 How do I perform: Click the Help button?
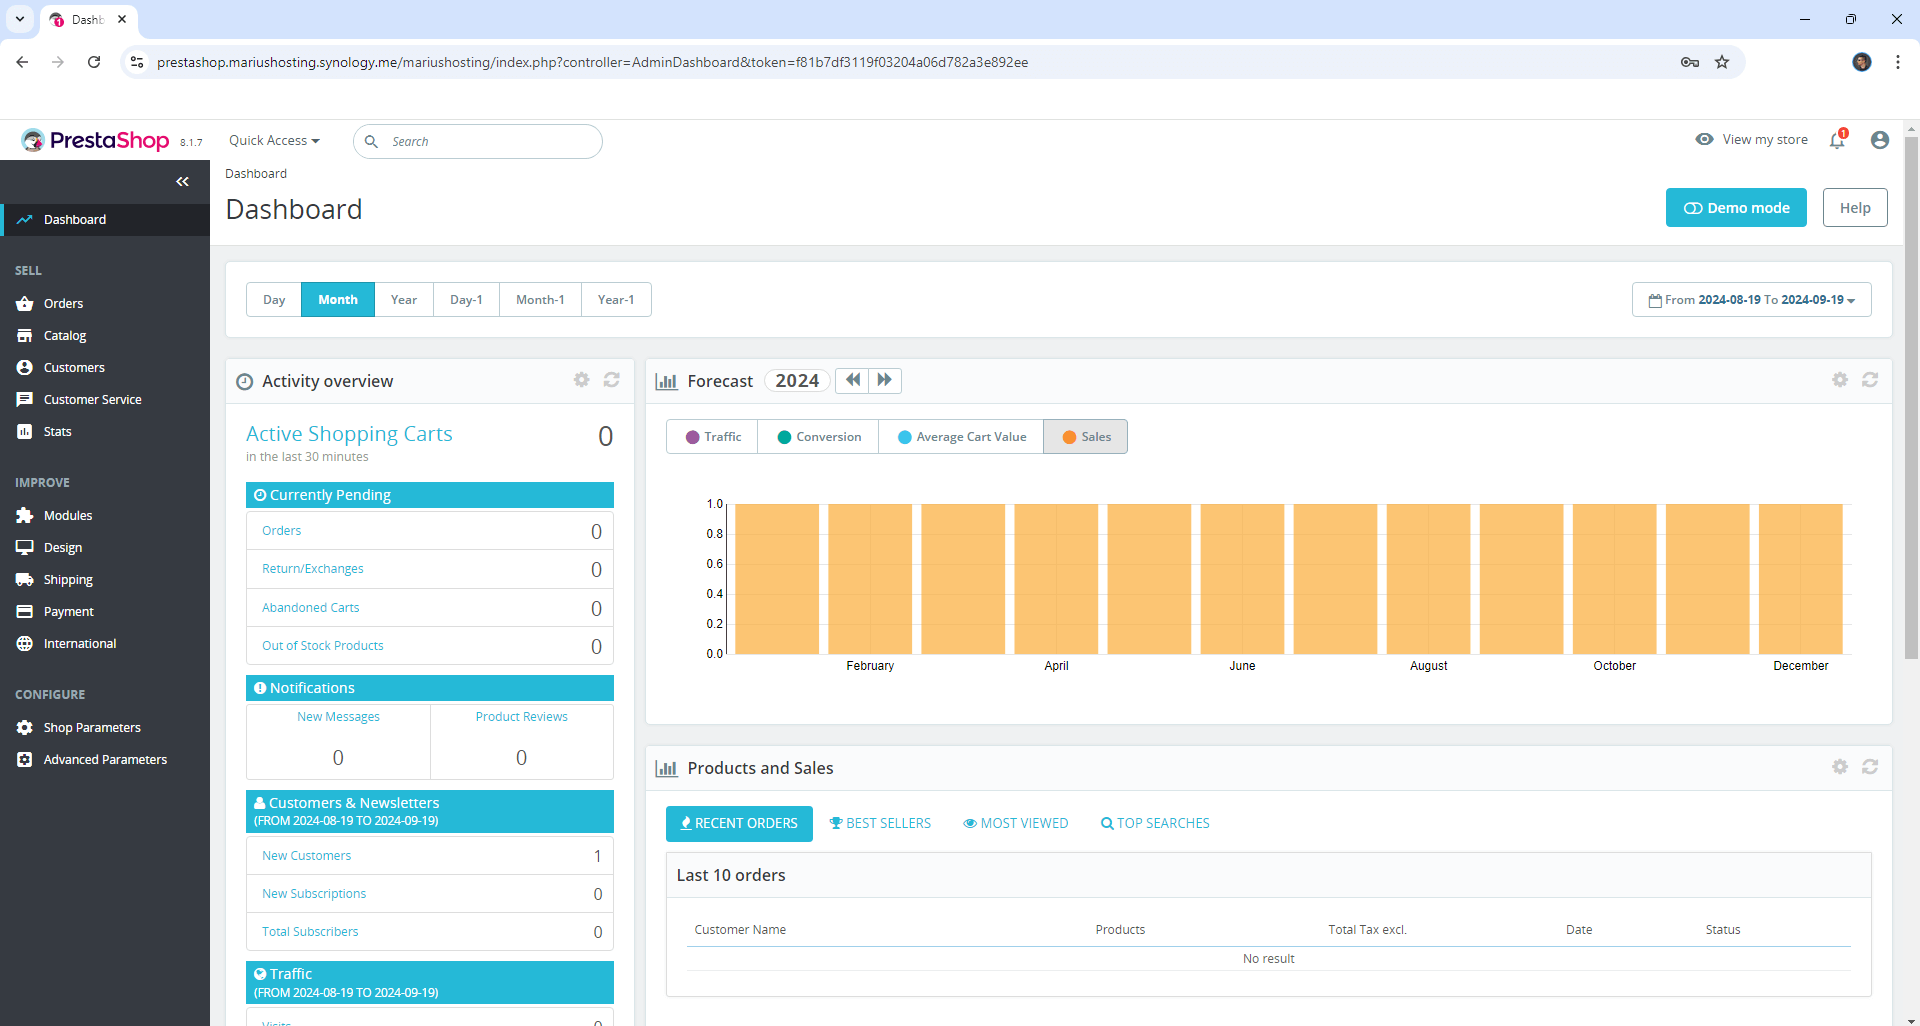1855,208
